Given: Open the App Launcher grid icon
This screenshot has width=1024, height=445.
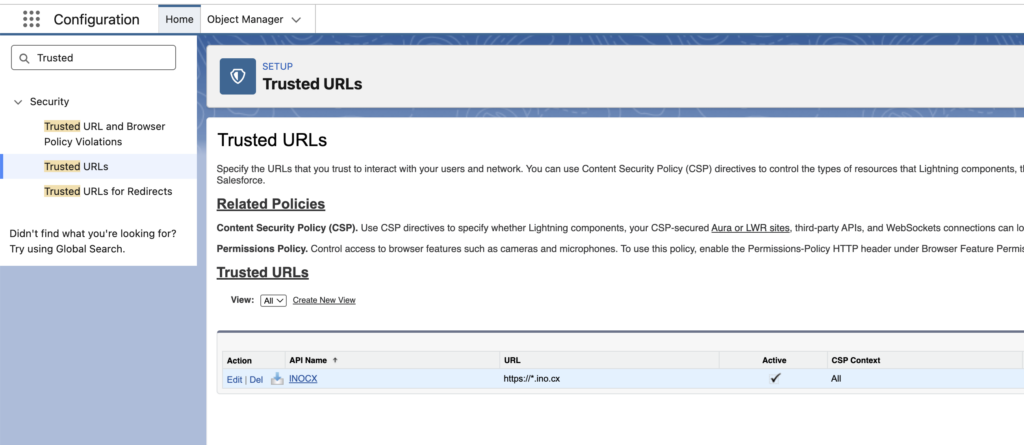Looking at the screenshot, I should pyautogui.click(x=31, y=19).
